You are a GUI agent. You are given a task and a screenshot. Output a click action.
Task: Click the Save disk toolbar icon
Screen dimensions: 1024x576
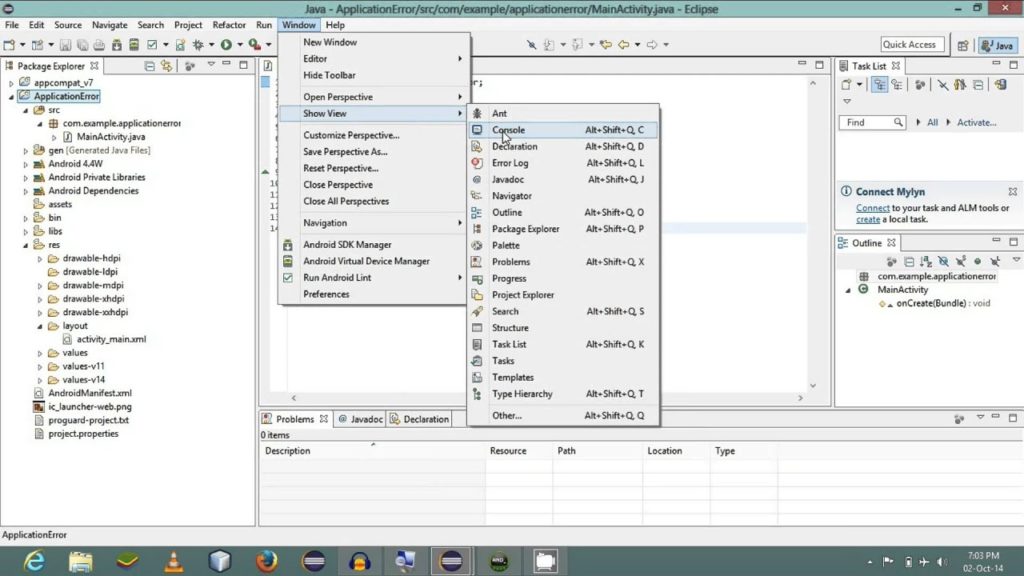pyautogui.click(x=65, y=44)
